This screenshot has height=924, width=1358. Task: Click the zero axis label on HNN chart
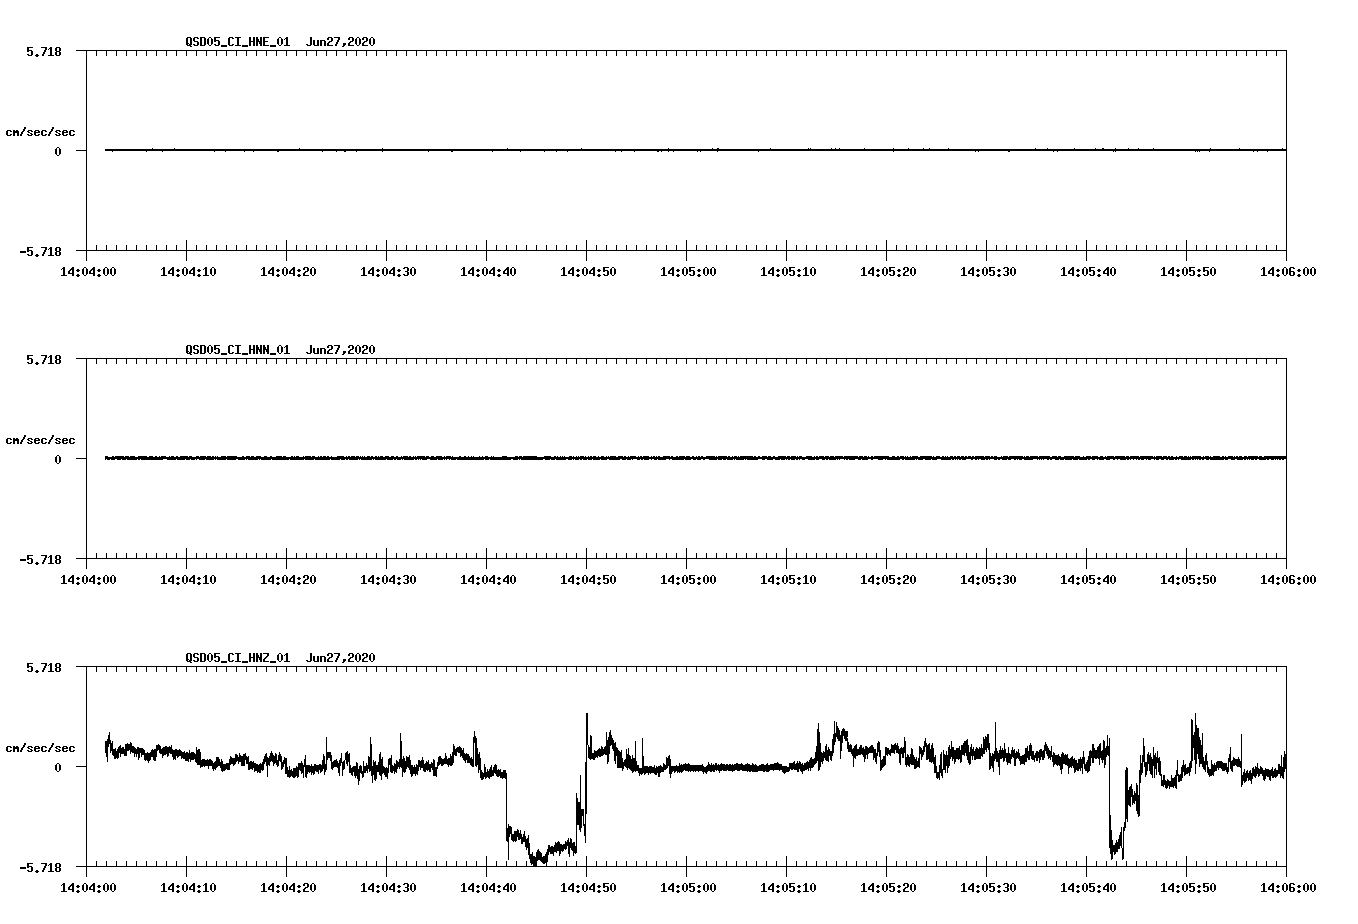(58, 459)
